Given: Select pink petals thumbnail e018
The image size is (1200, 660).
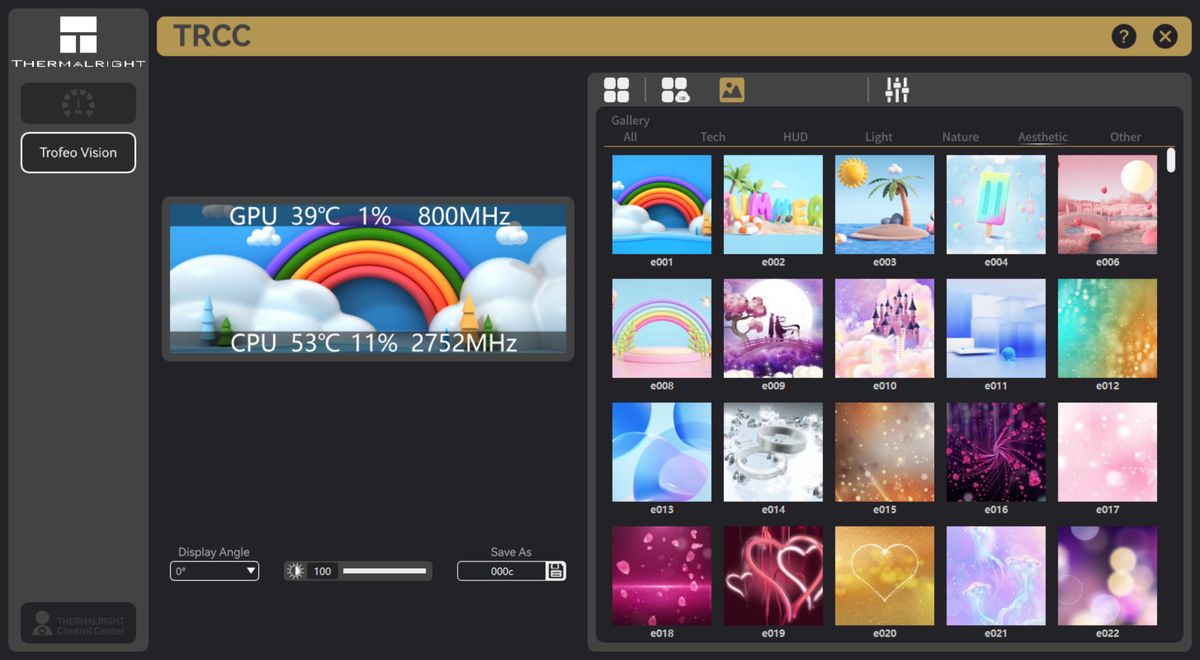Looking at the screenshot, I should (x=662, y=576).
